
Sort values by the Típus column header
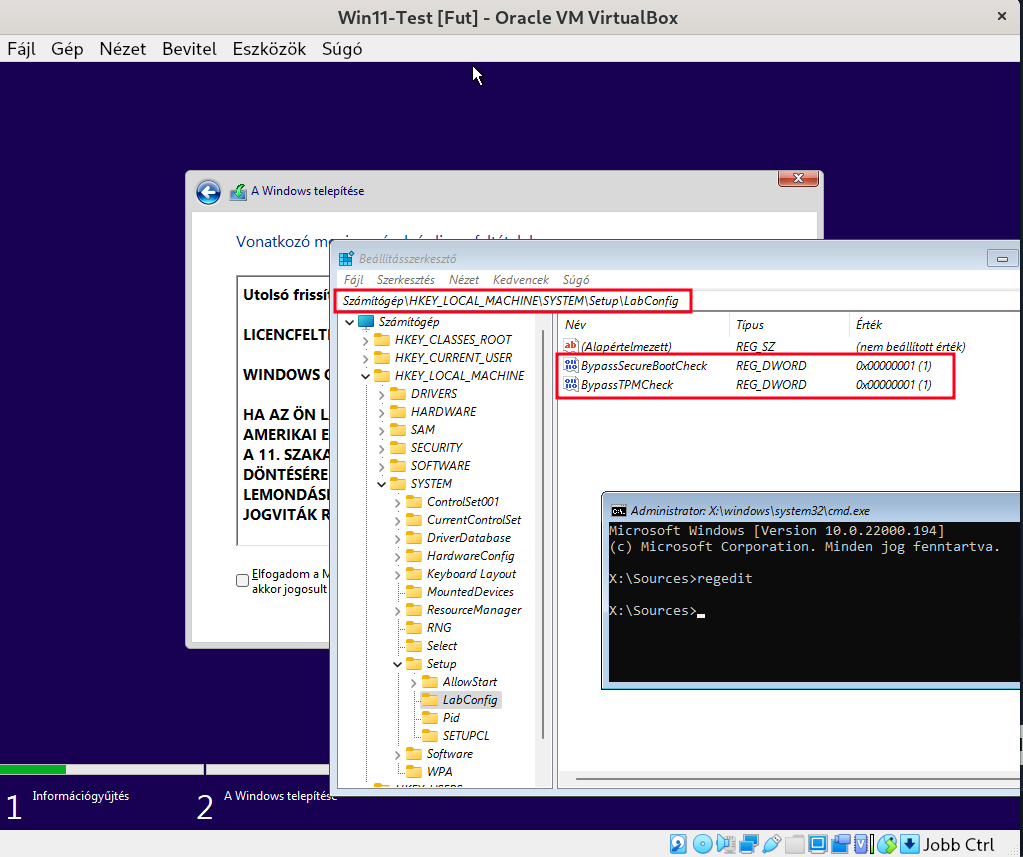click(789, 325)
